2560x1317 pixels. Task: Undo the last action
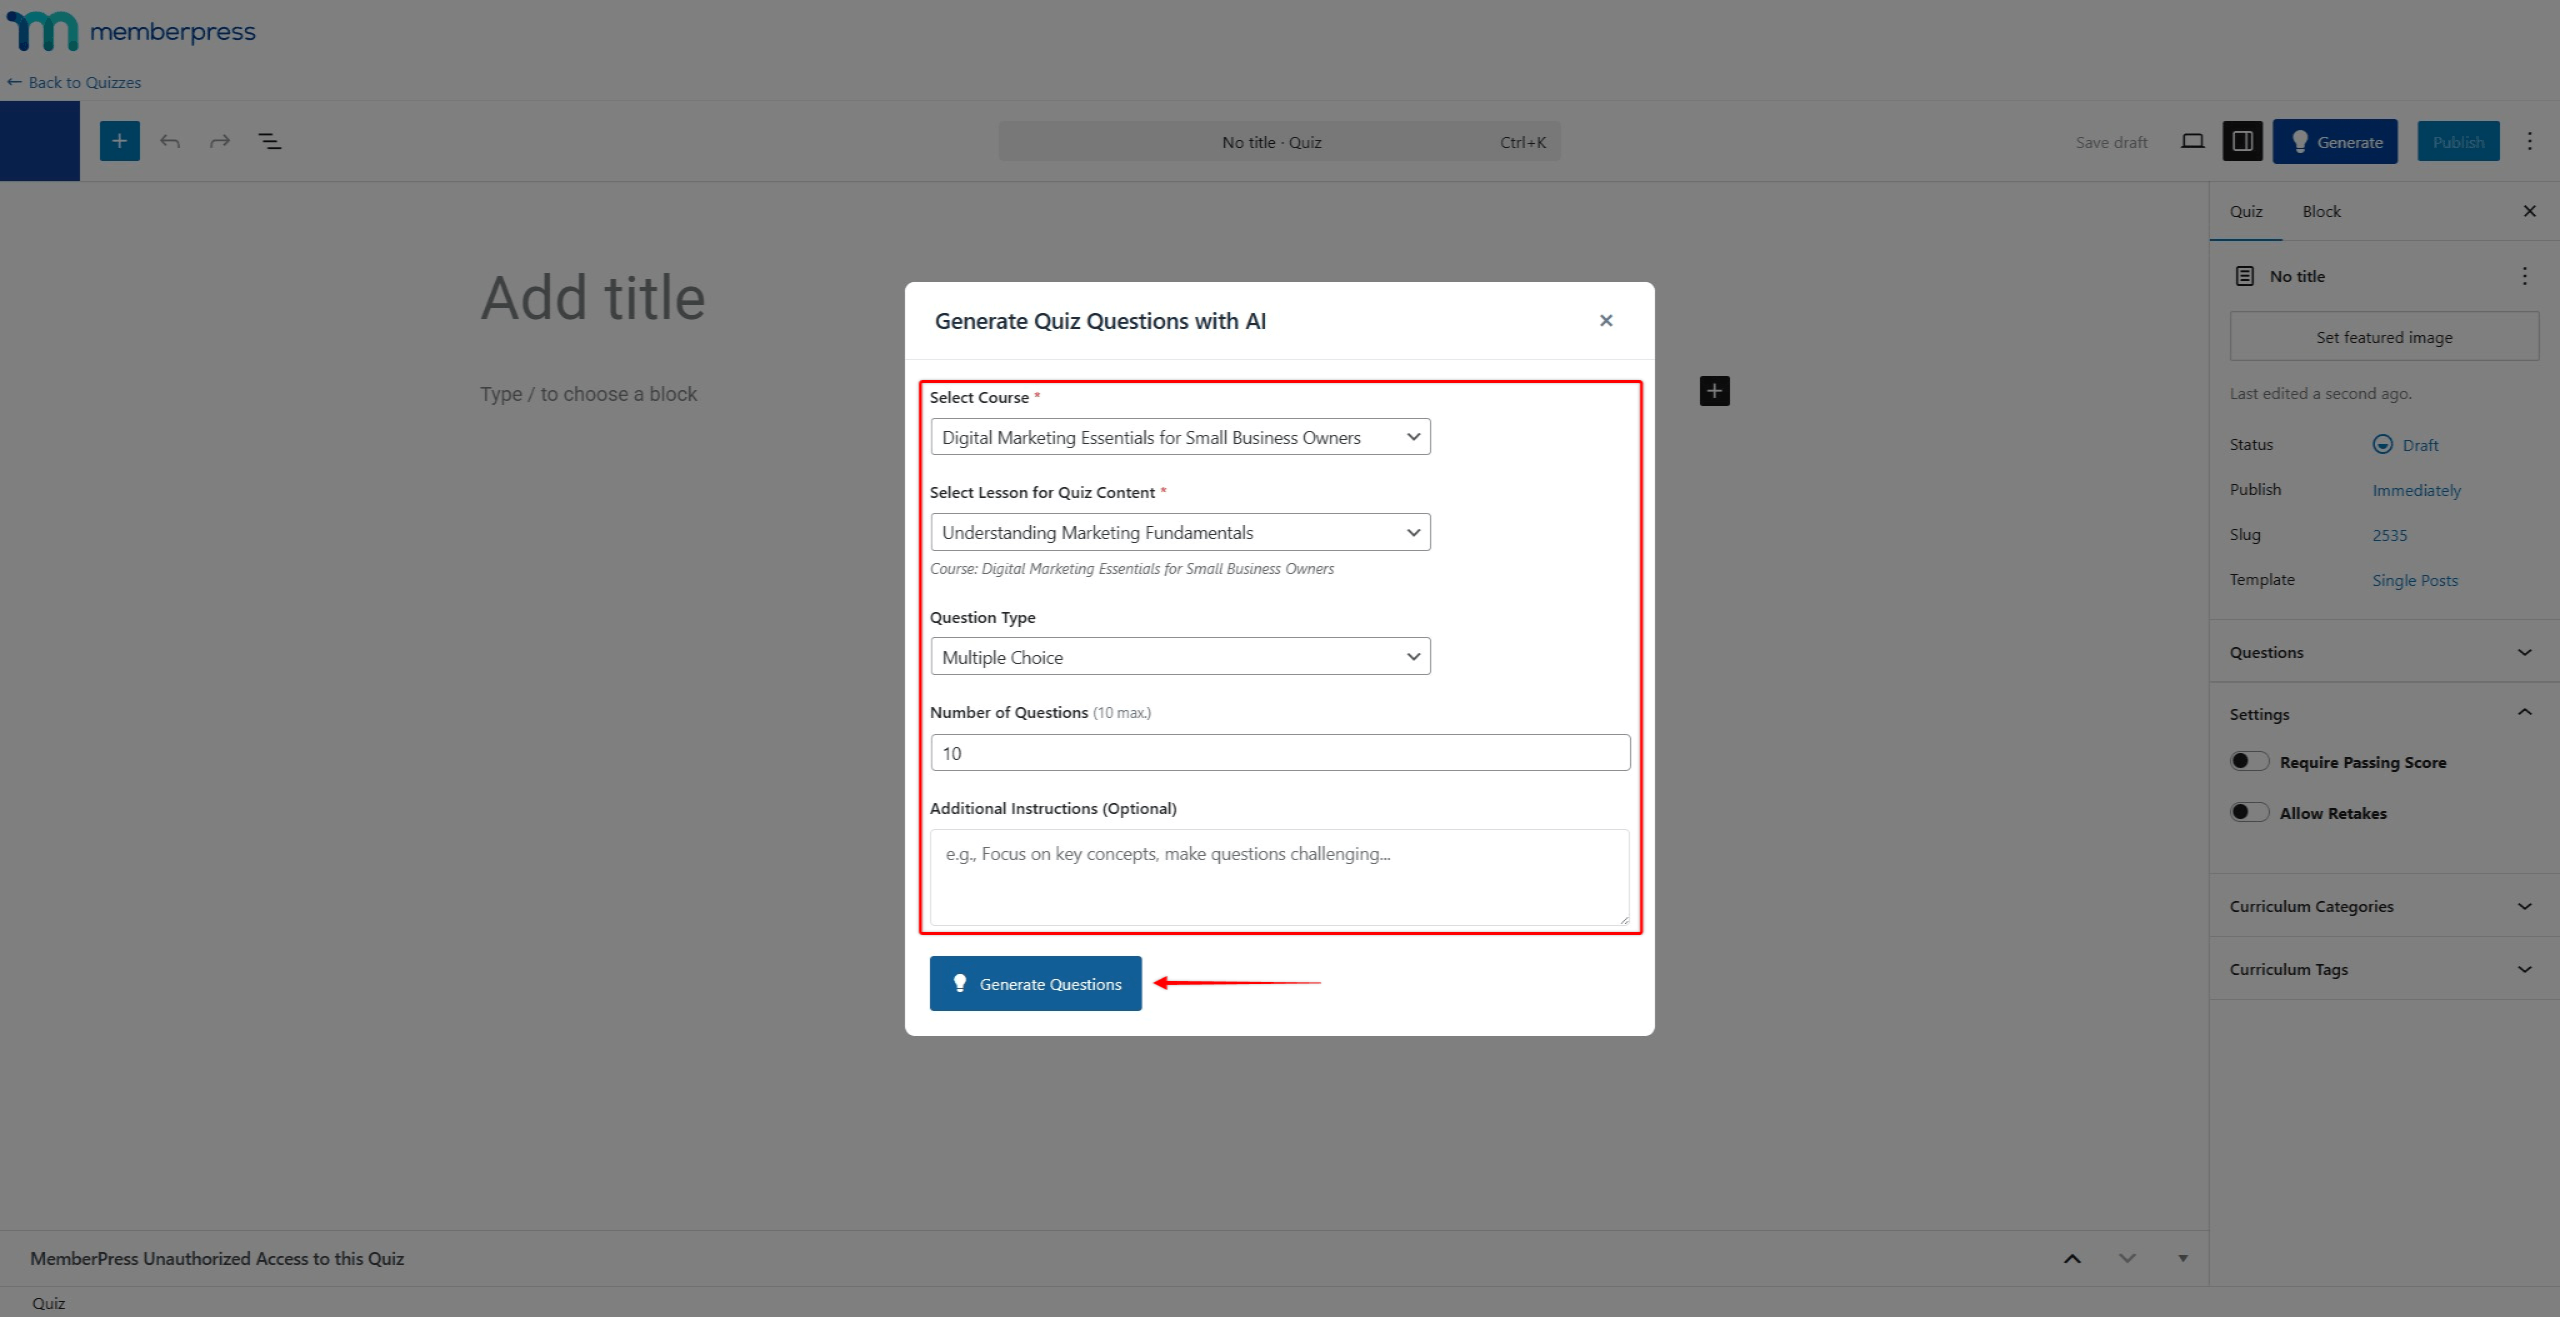170,141
